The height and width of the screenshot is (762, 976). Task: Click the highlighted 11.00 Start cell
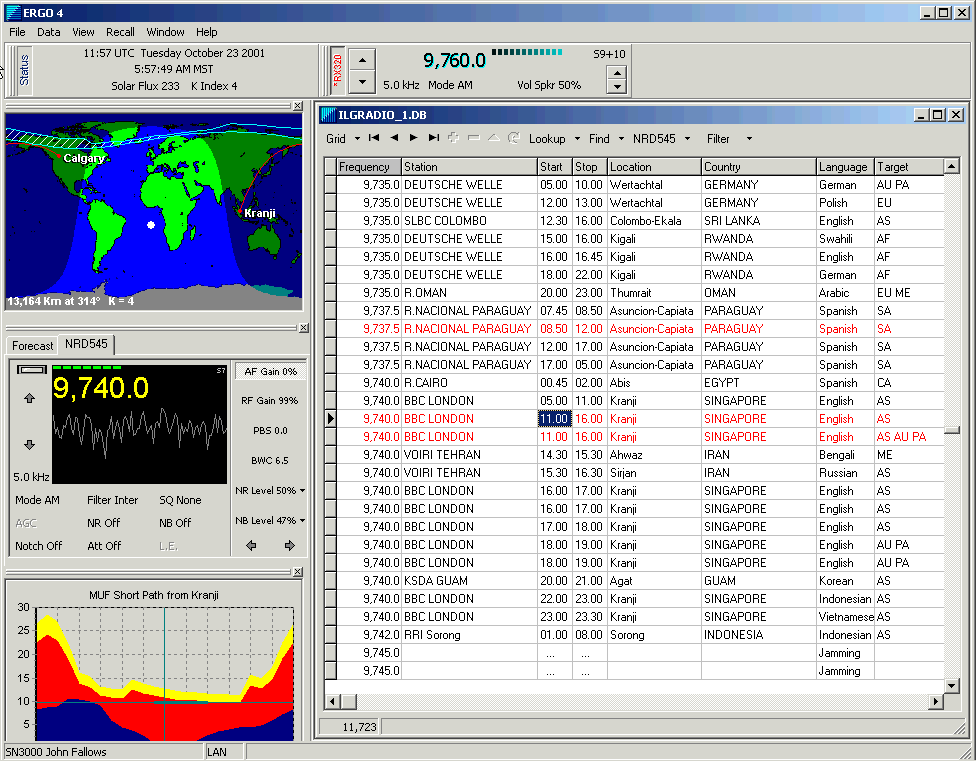coord(554,419)
